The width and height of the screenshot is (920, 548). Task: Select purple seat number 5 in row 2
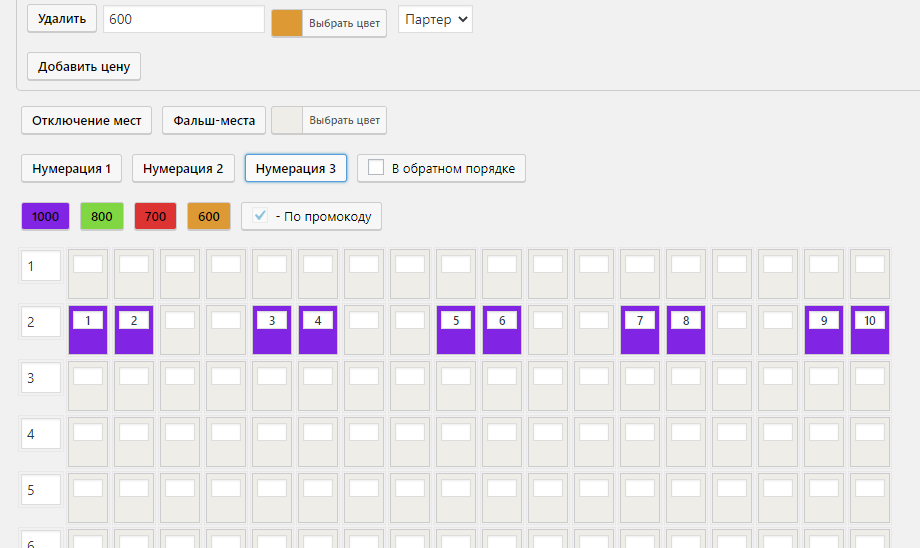(456, 330)
